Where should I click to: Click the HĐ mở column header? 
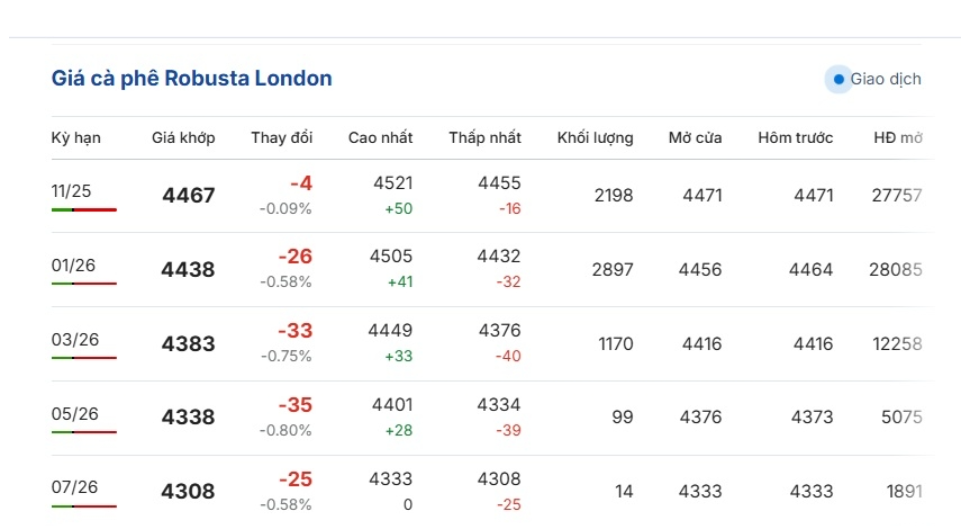pyautogui.click(x=897, y=138)
